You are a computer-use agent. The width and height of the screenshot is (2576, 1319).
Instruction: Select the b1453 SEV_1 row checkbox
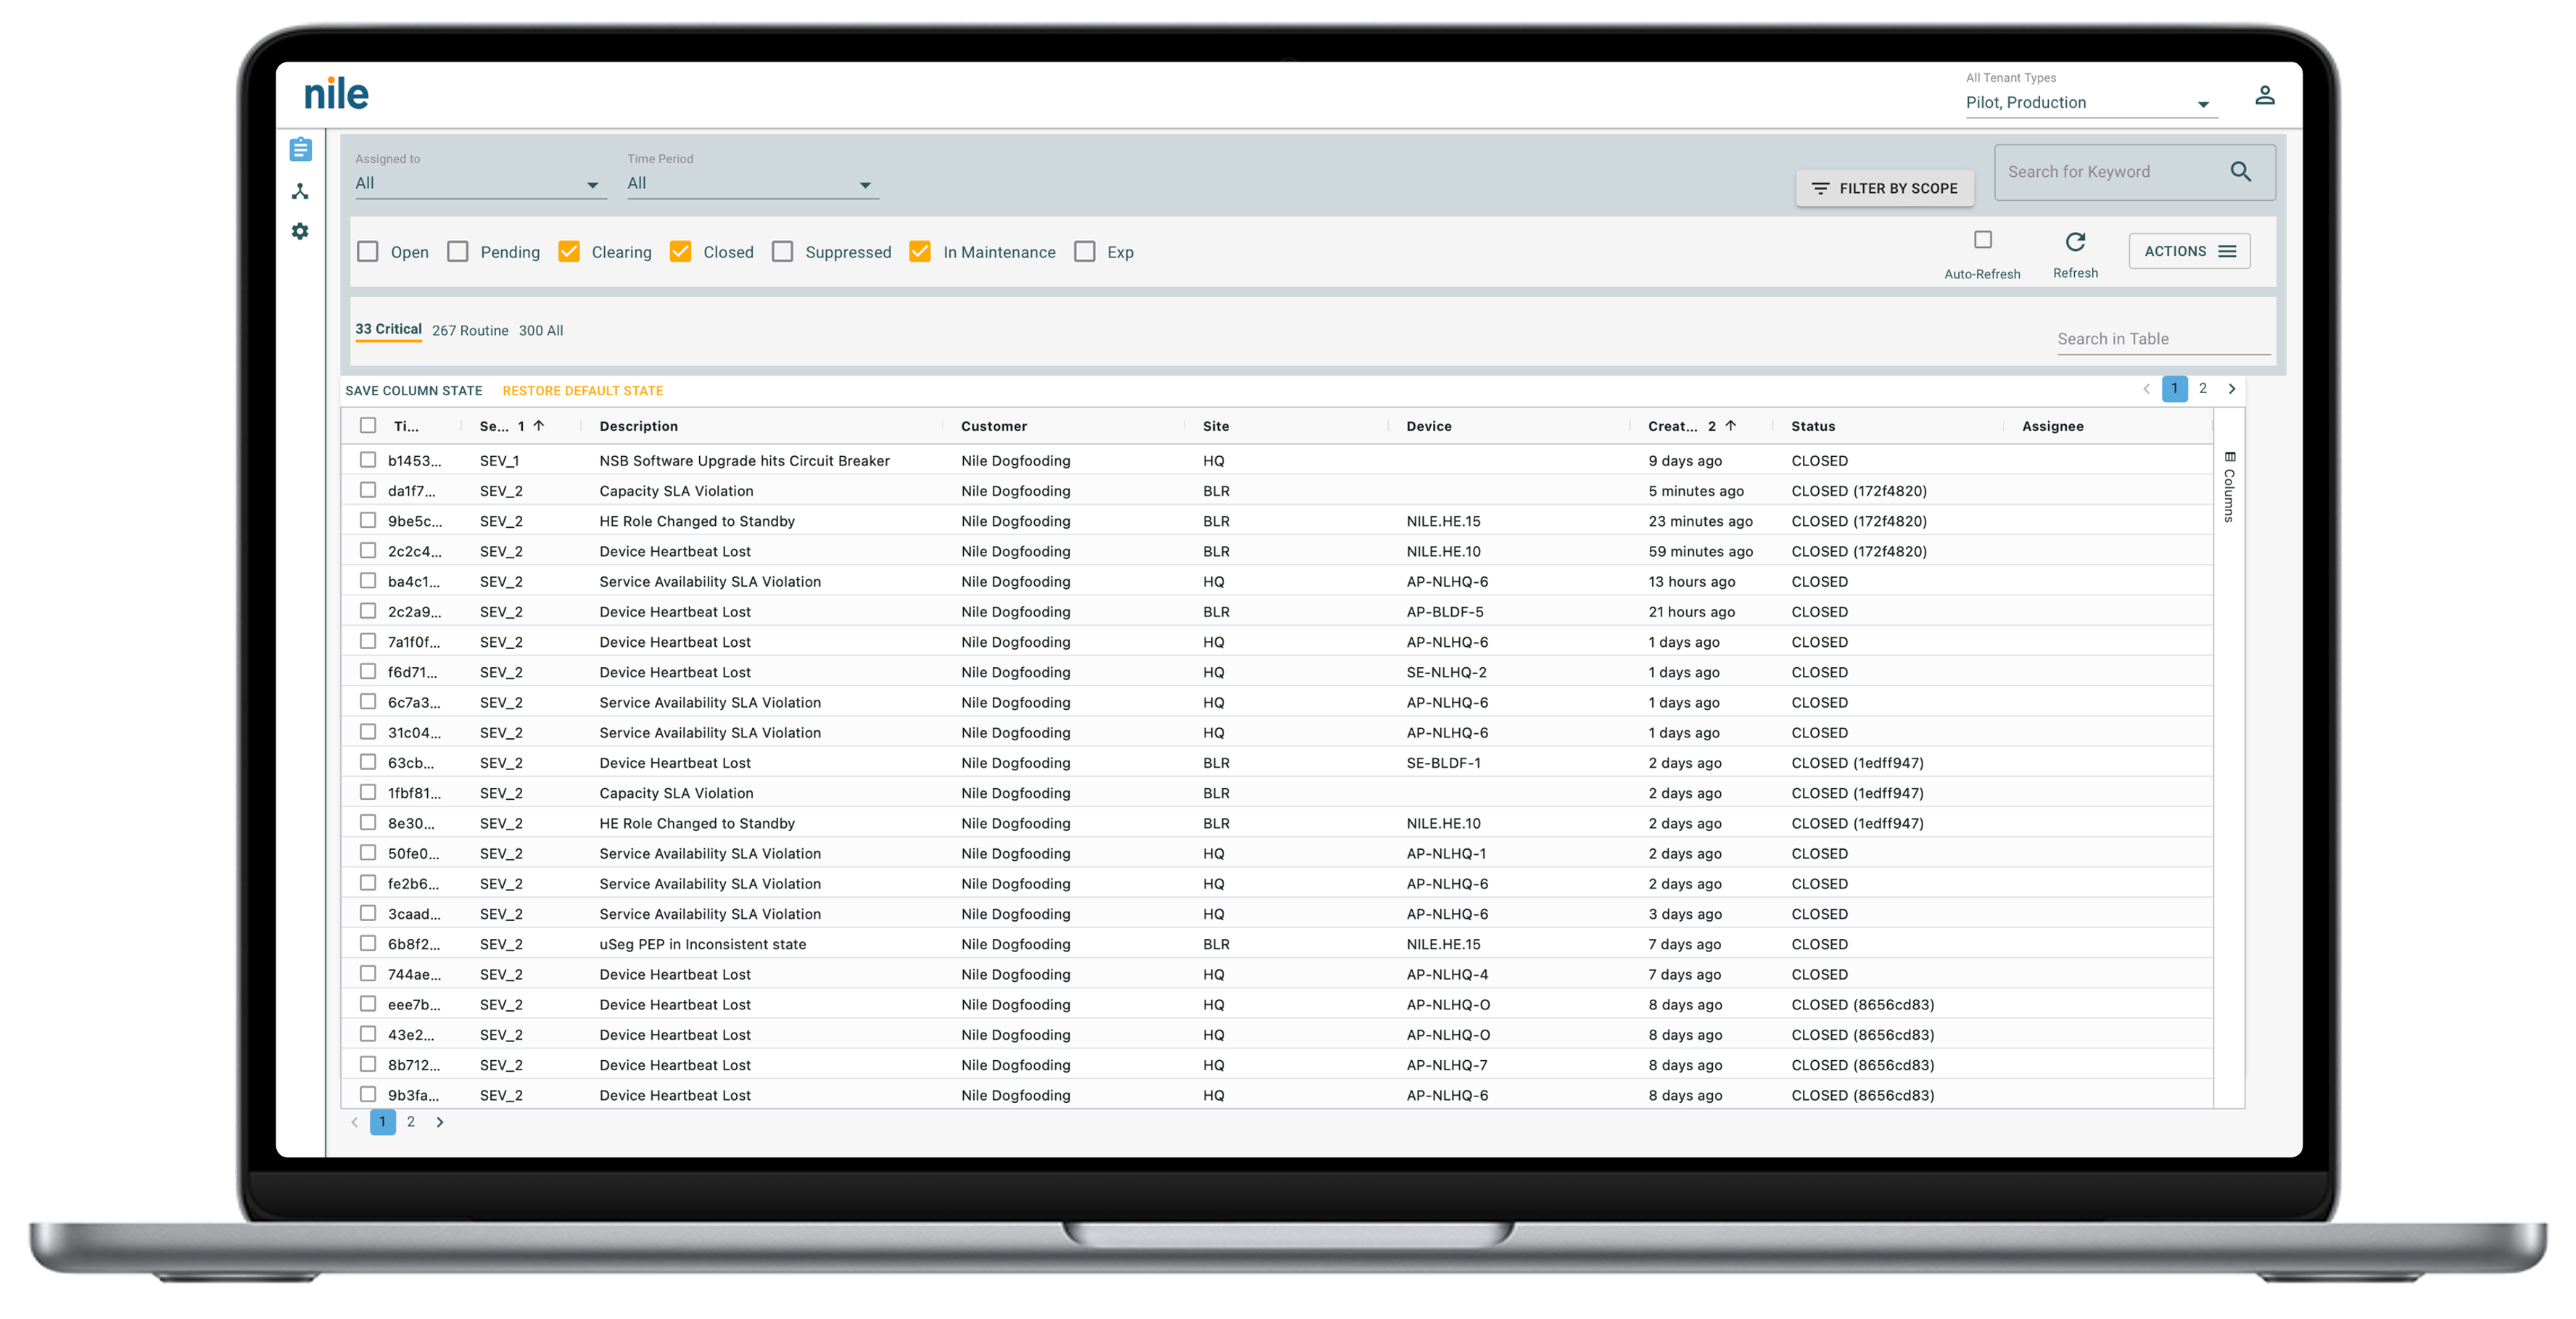368,460
